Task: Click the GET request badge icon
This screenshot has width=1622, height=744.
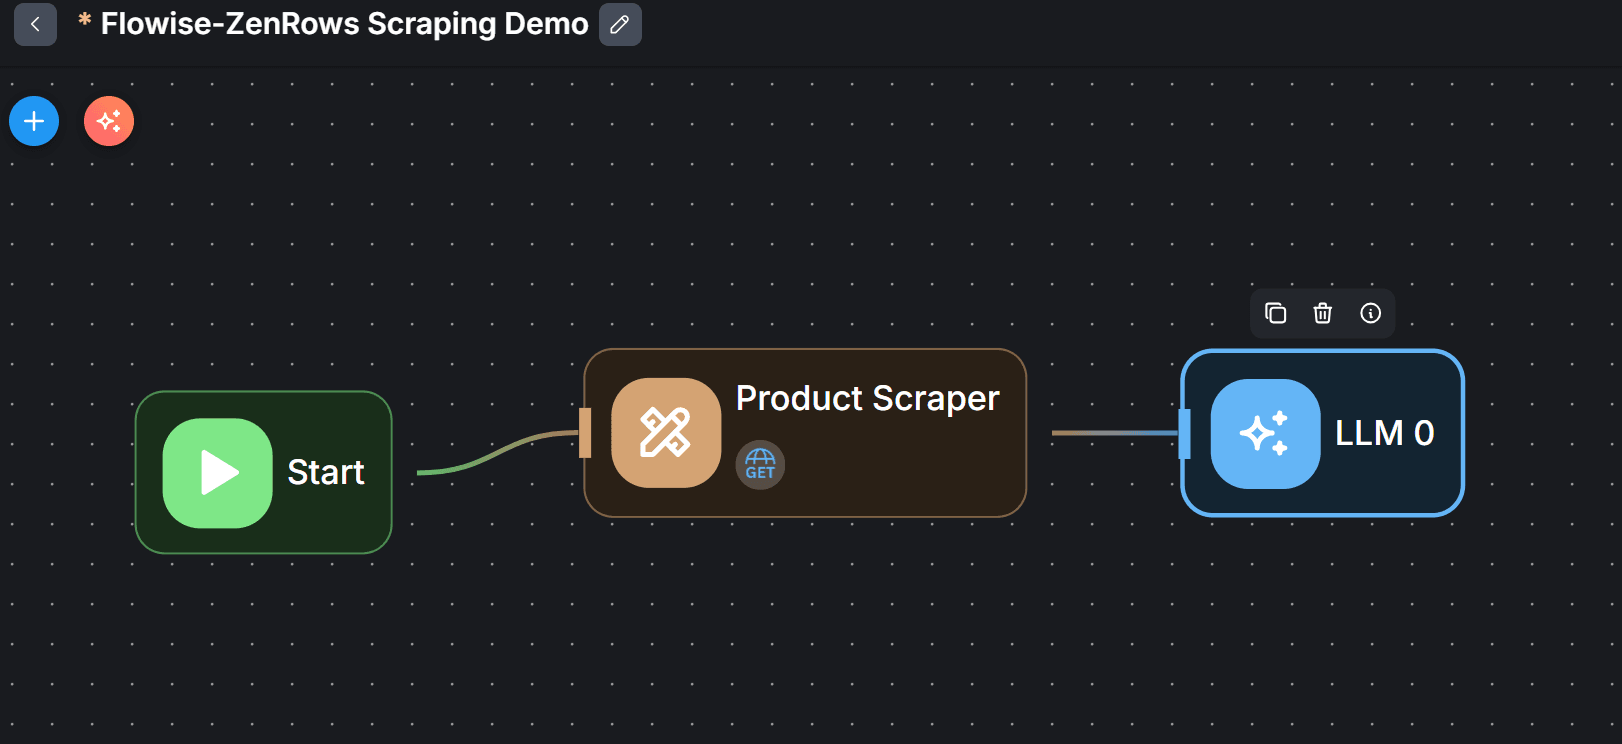Action: tap(760, 465)
